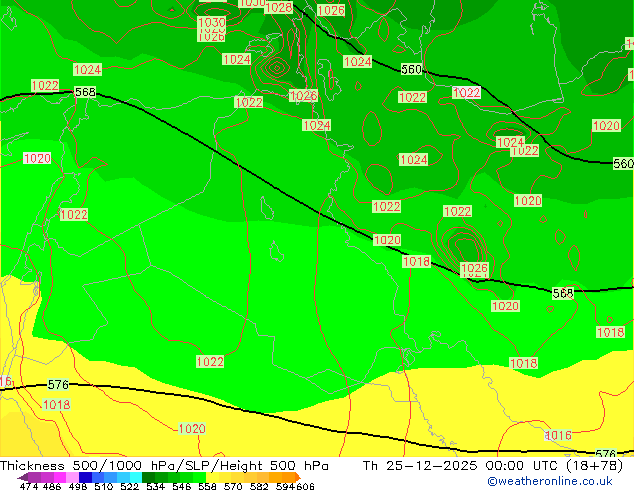Click legend value '510'
The width and height of the screenshot is (634, 490).
pos(104,486)
